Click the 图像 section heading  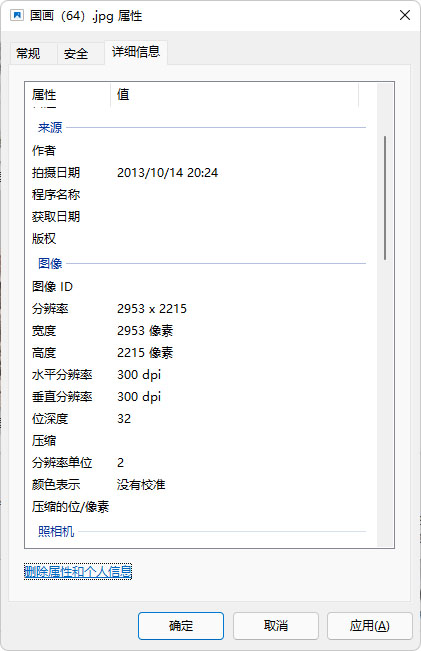coord(50,263)
